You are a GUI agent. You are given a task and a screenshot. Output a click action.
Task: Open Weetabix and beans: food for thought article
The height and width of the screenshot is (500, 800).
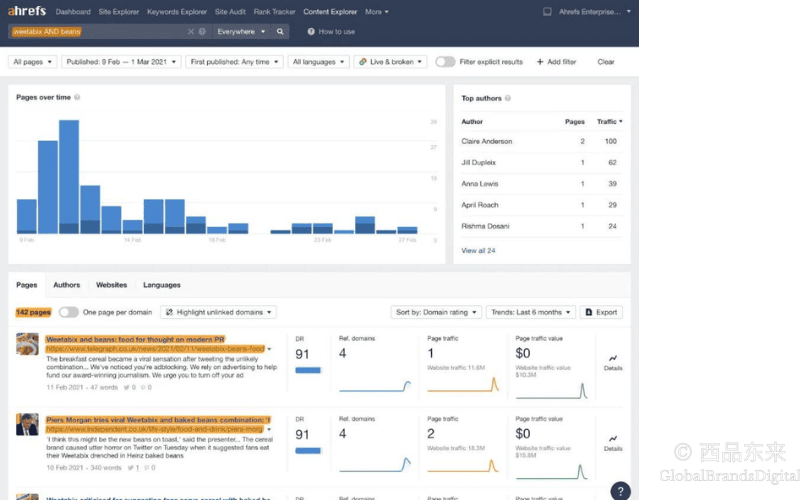pyautogui.click(x=135, y=339)
